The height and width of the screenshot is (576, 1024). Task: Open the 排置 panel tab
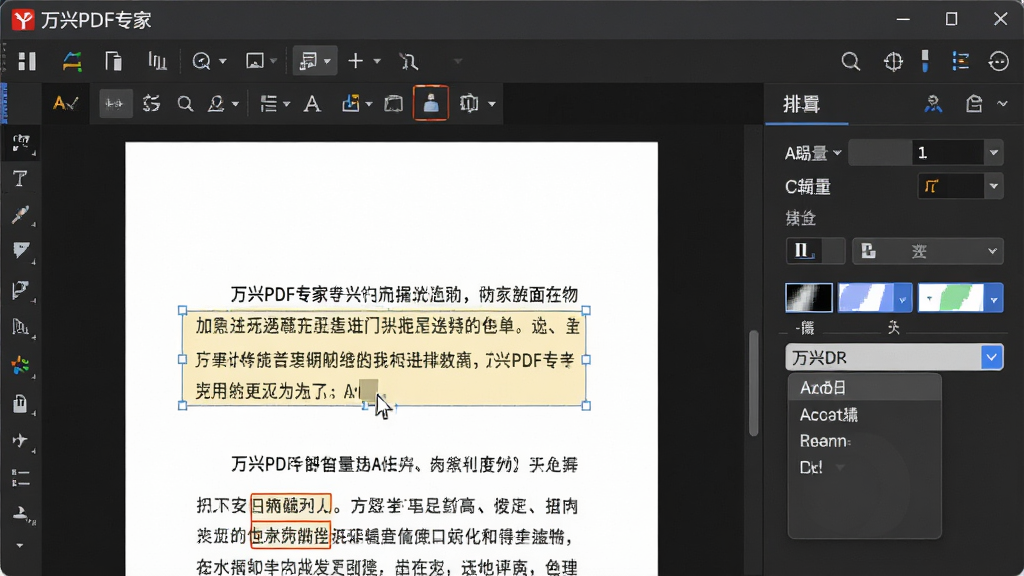point(801,104)
